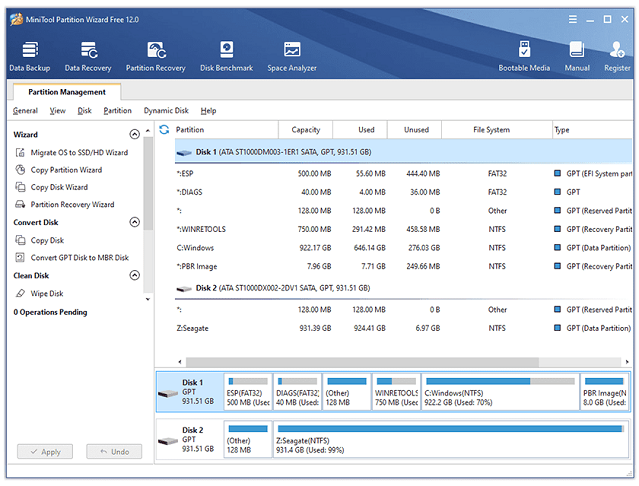This screenshot has height=486, width=639.
Task: Create Bootable Media
Action: (524, 56)
